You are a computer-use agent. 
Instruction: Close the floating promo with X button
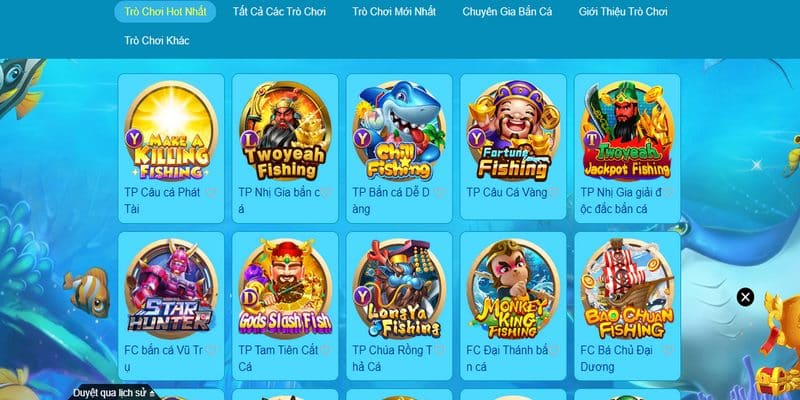745,297
